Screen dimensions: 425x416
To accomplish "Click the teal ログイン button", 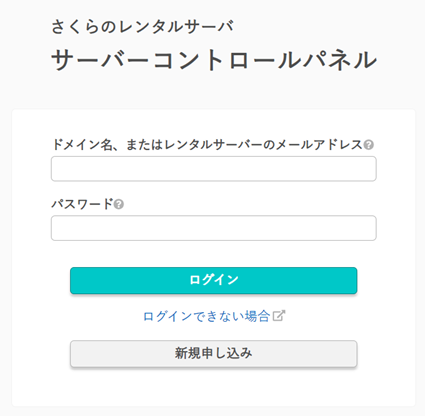I will click(x=214, y=280).
